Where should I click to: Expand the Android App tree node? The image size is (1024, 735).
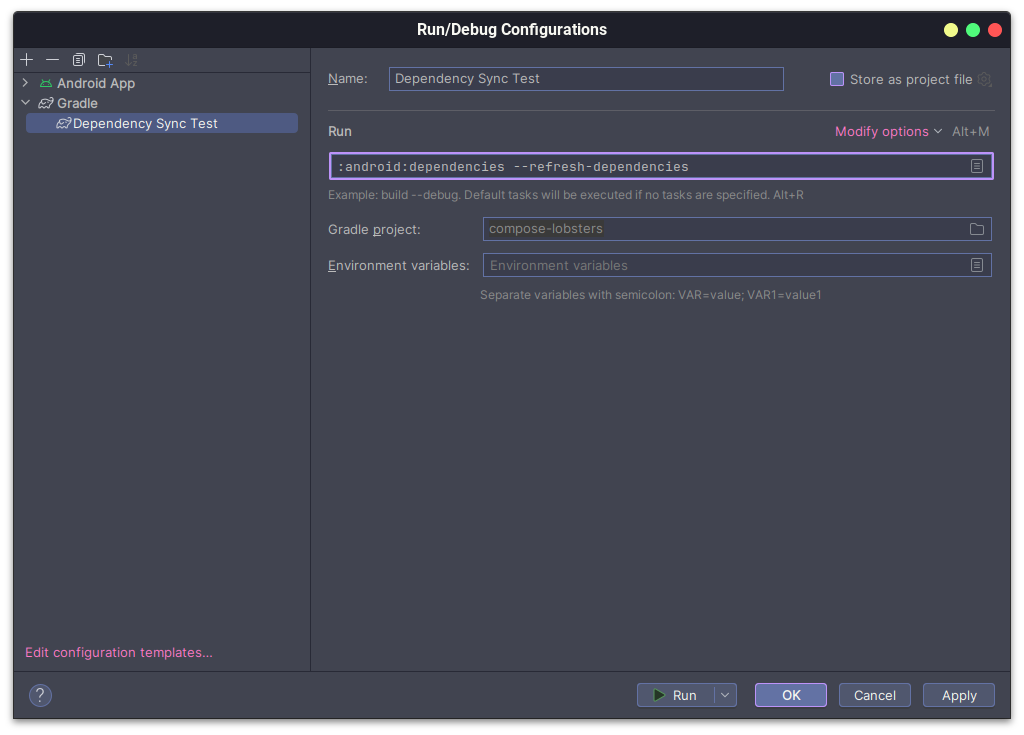(25, 83)
